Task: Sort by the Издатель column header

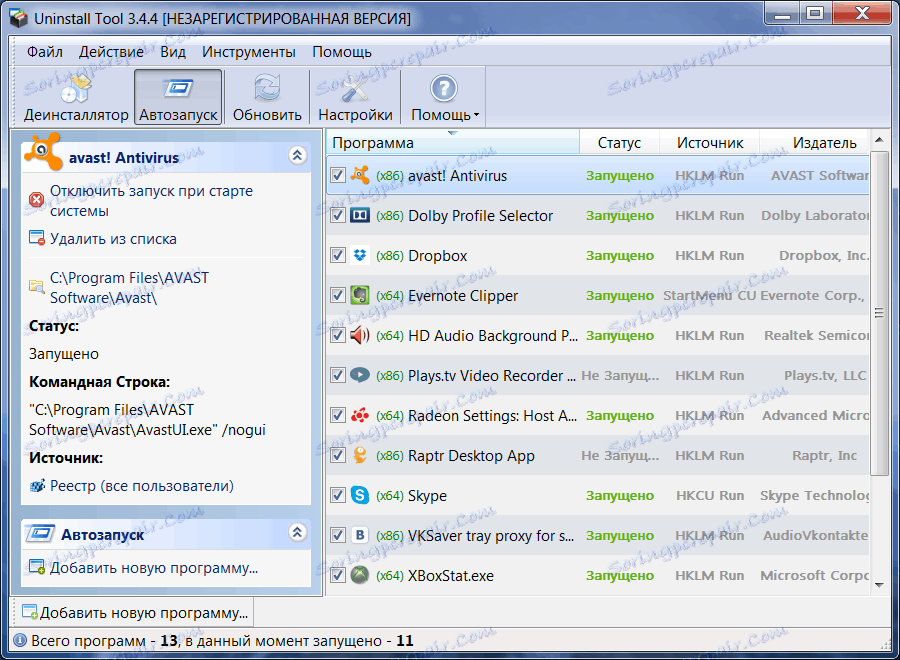Action: click(815, 142)
